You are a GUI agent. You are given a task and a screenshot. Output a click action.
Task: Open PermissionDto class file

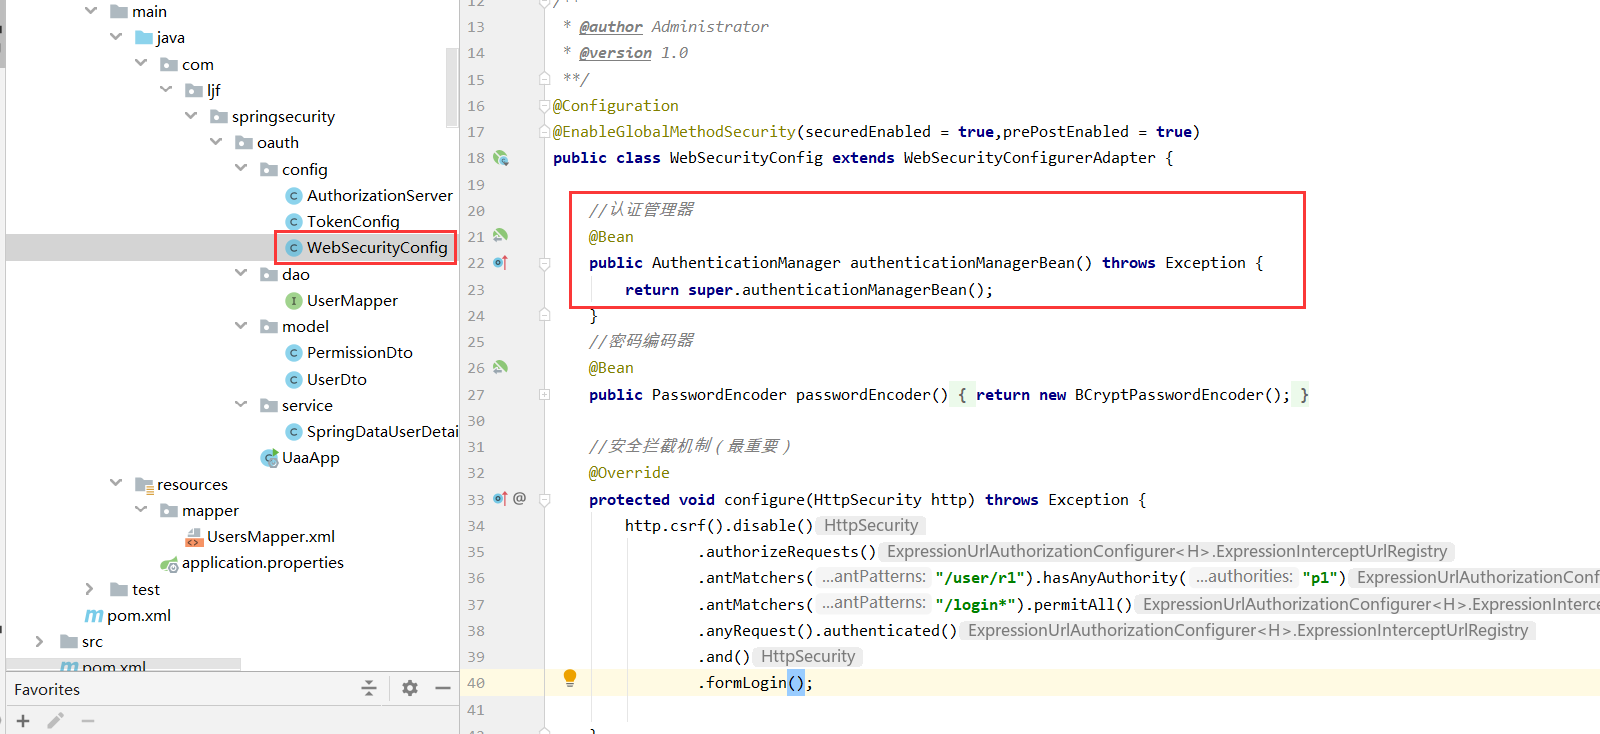pos(359,352)
